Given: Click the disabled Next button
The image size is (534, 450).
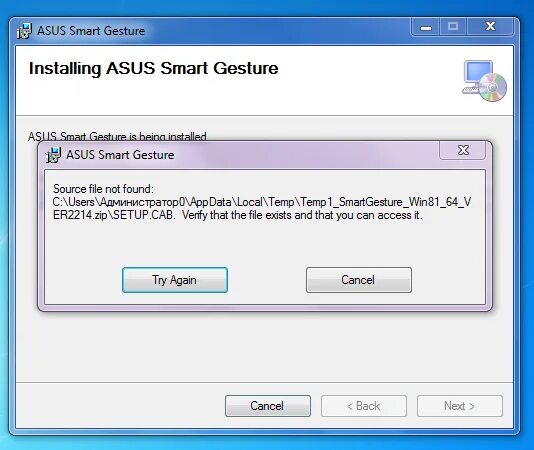Looking at the screenshot, I should click(460, 406).
